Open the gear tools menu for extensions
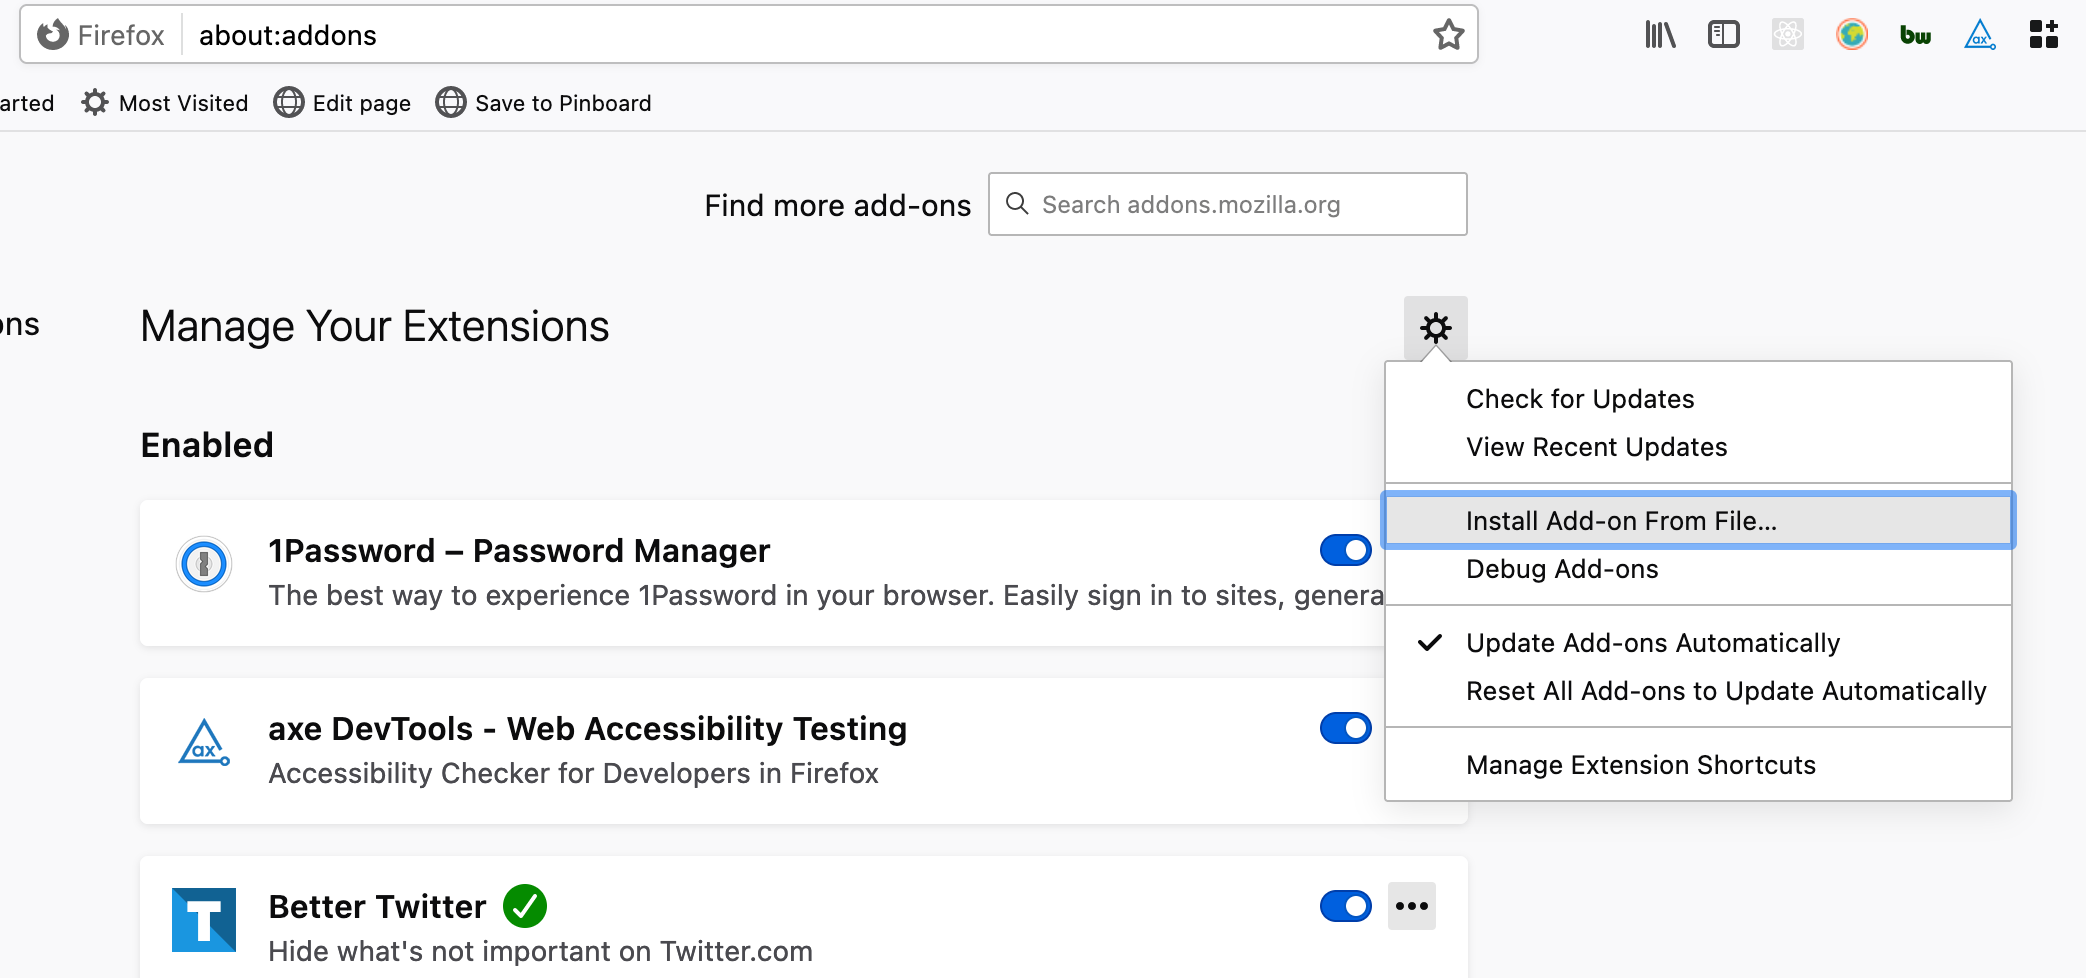 [x=1436, y=328]
